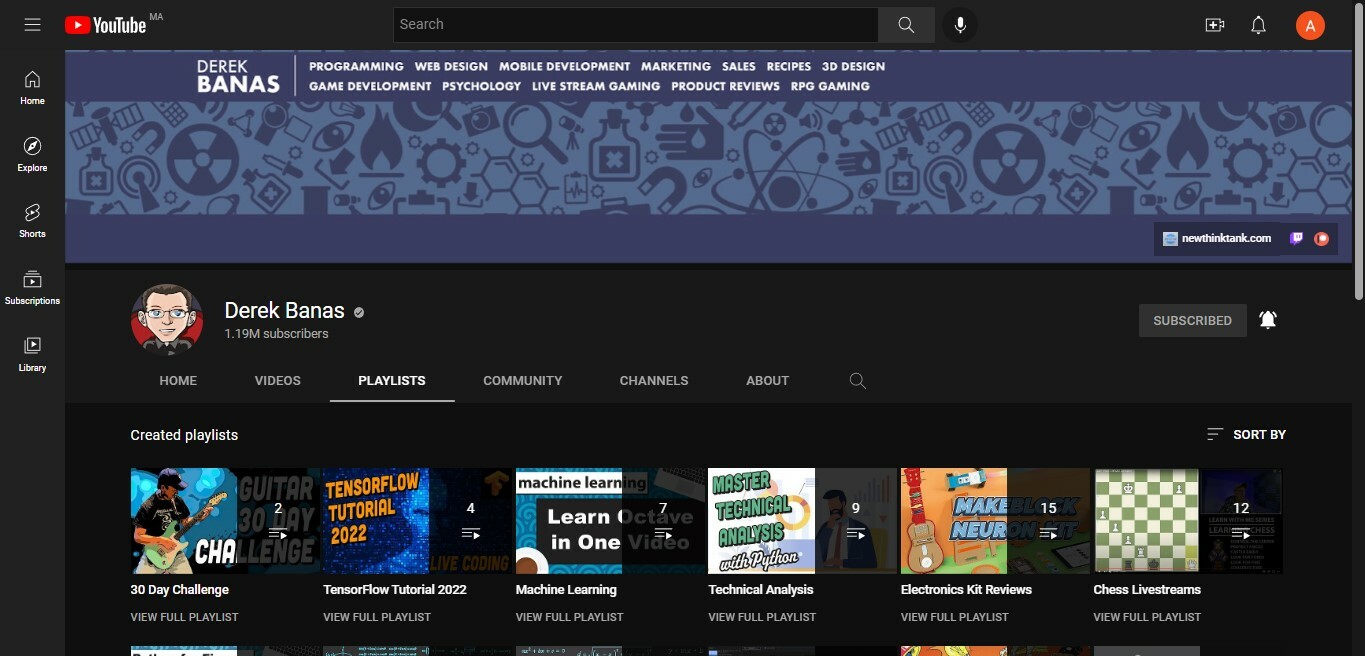Image resolution: width=1365 pixels, height=656 pixels.
Task: View full playlist for Machine Learning
Action: click(570, 617)
